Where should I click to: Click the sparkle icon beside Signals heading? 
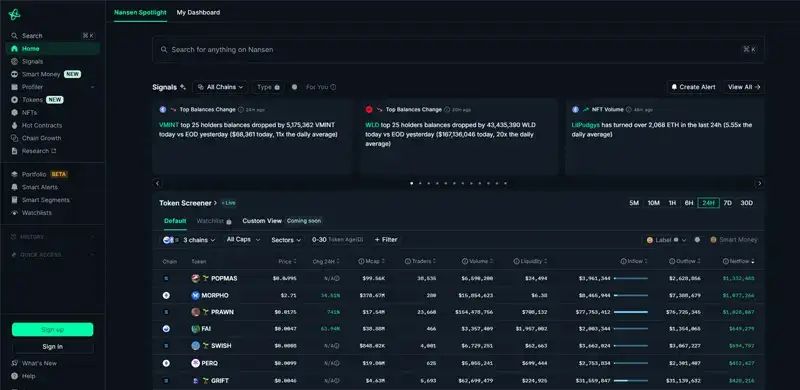[x=183, y=87]
